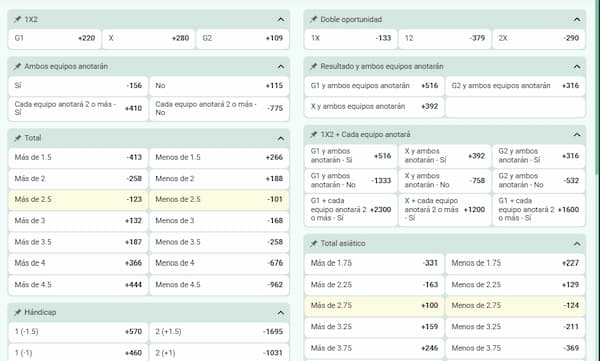Select highlighted Menos de 2.5 -101
600x361 pixels.
219,199
